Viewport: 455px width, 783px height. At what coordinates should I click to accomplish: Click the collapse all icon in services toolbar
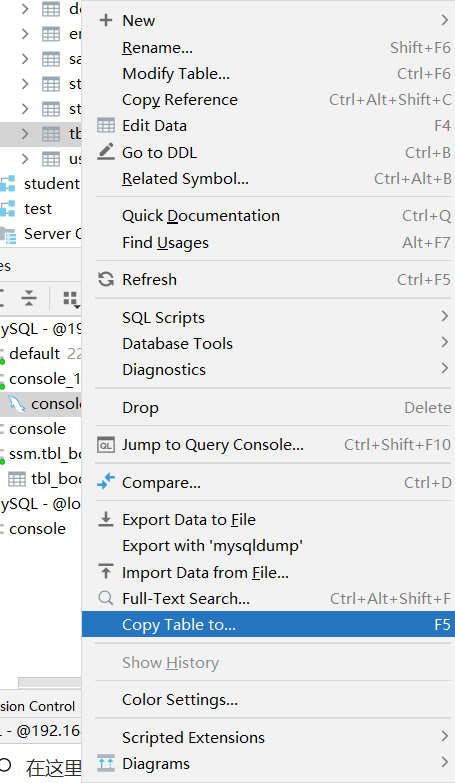point(29,299)
